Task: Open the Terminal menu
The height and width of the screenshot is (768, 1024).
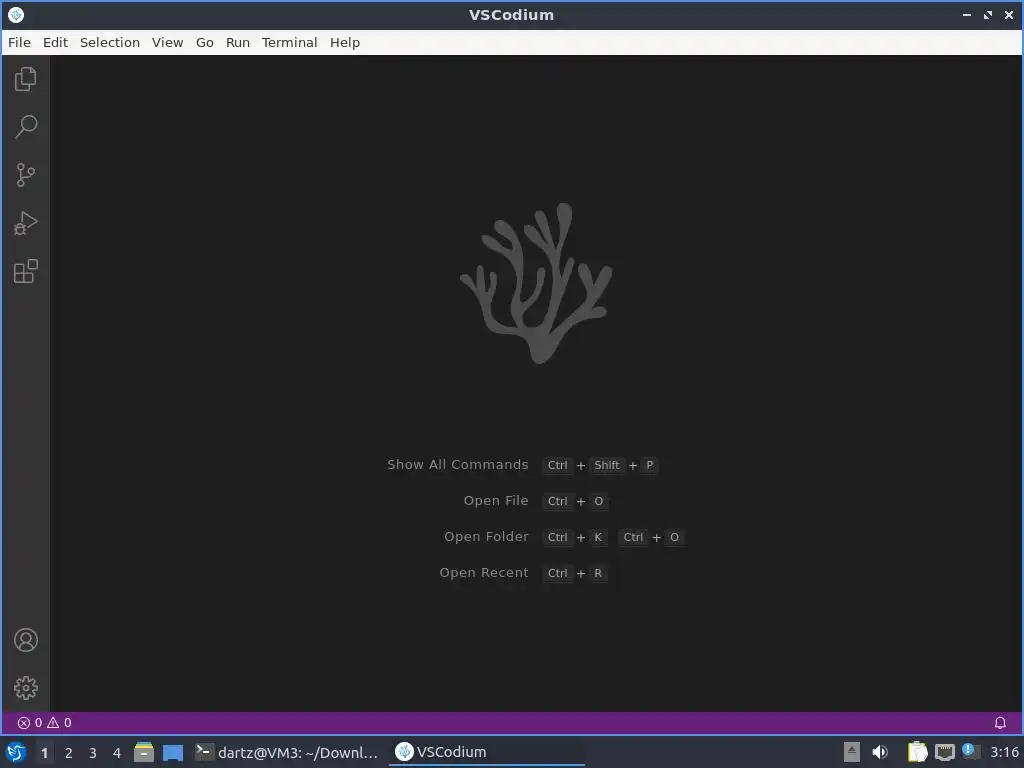Action: 289,42
